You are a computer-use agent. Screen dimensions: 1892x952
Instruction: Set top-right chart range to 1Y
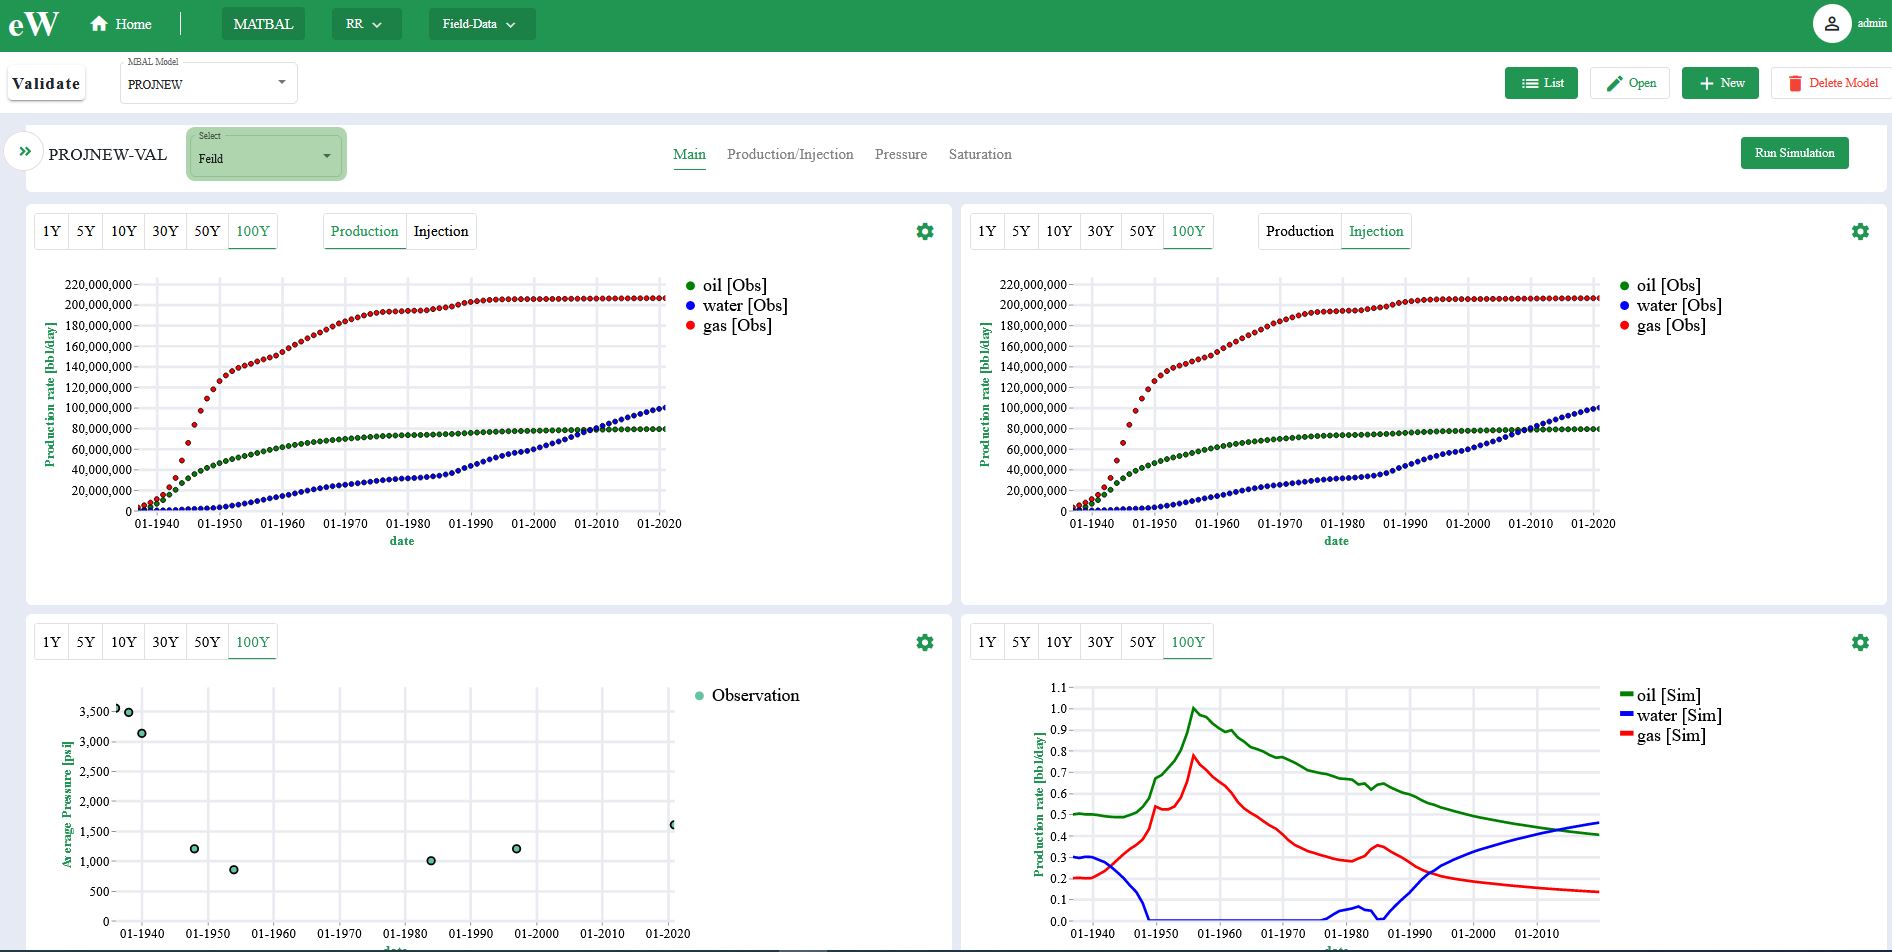[x=987, y=231]
